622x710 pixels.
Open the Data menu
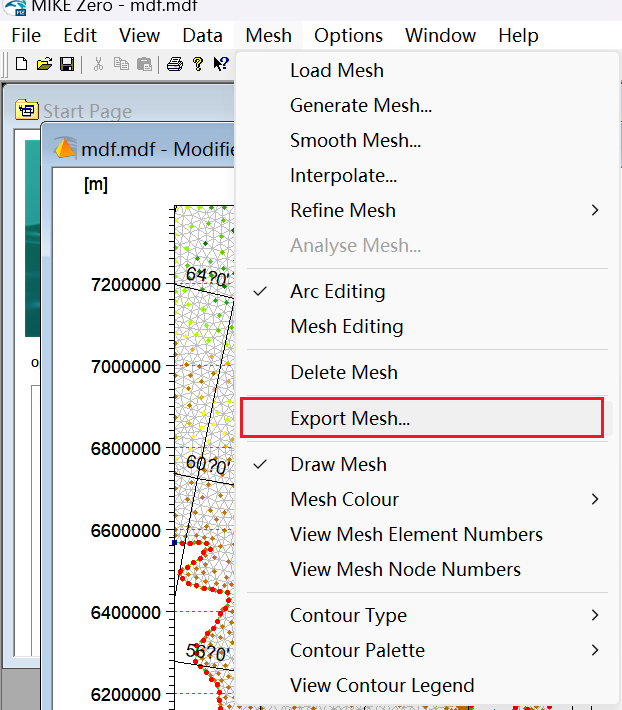tap(202, 35)
